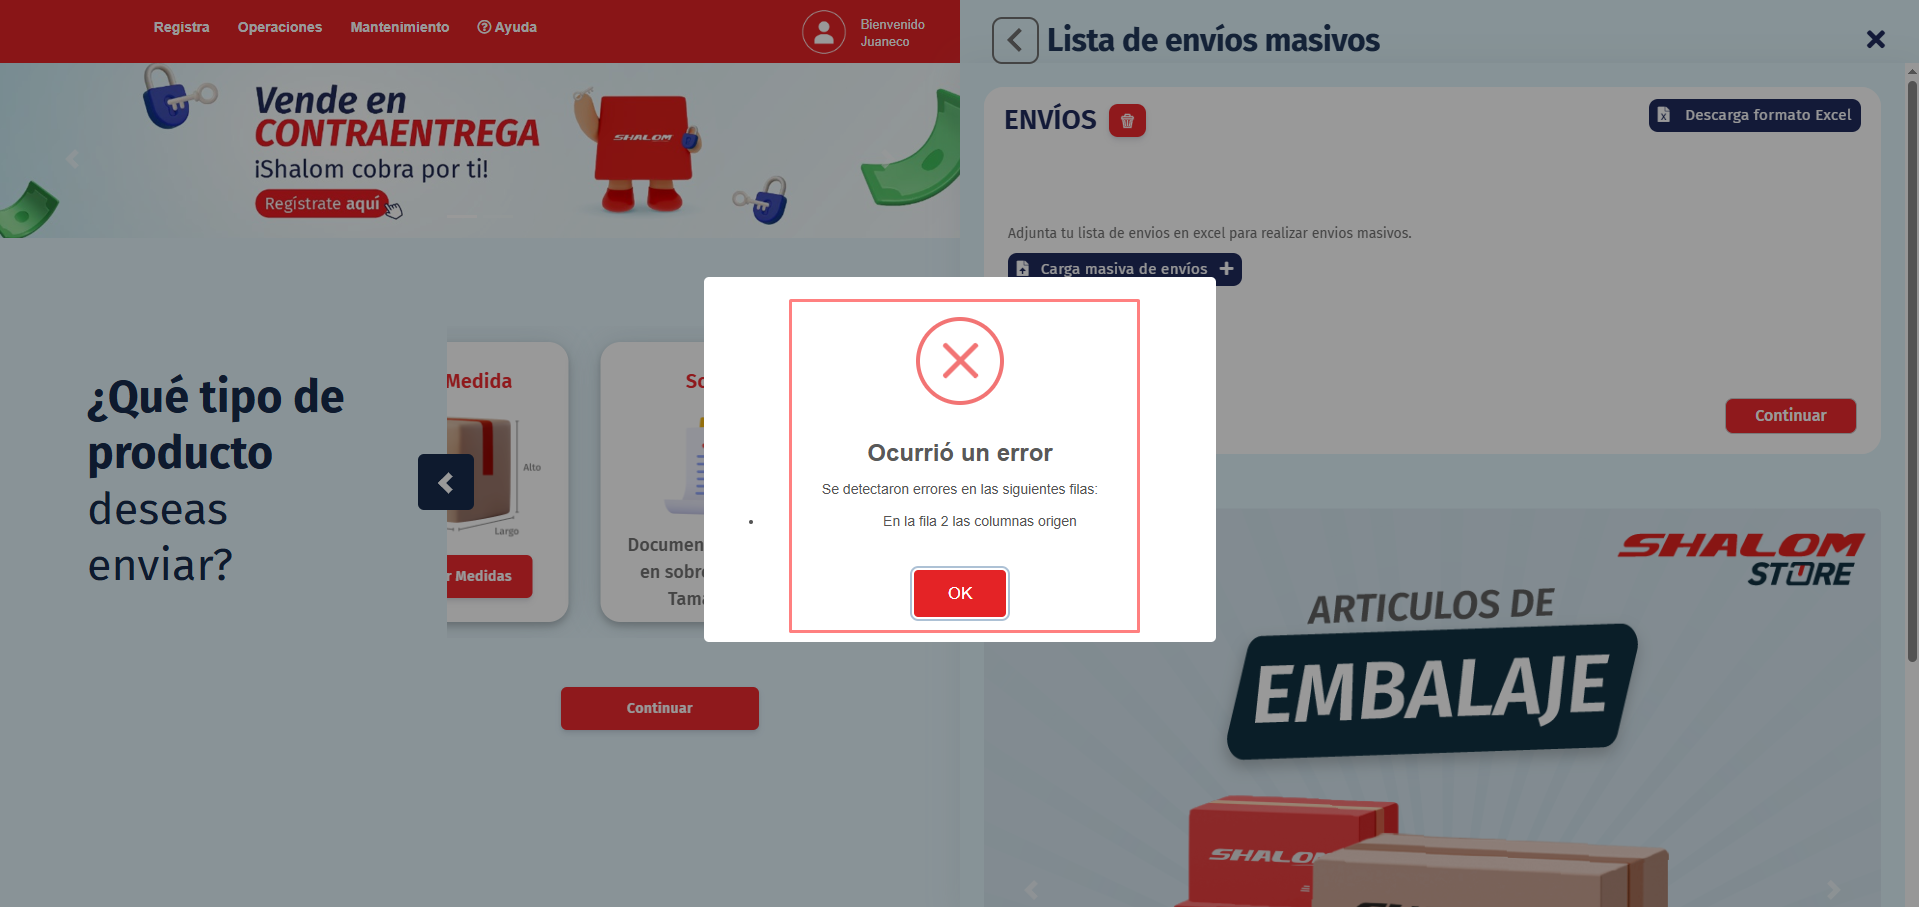Click Continuar below the product type cards
This screenshot has width=1919, height=907.
pyautogui.click(x=660, y=708)
